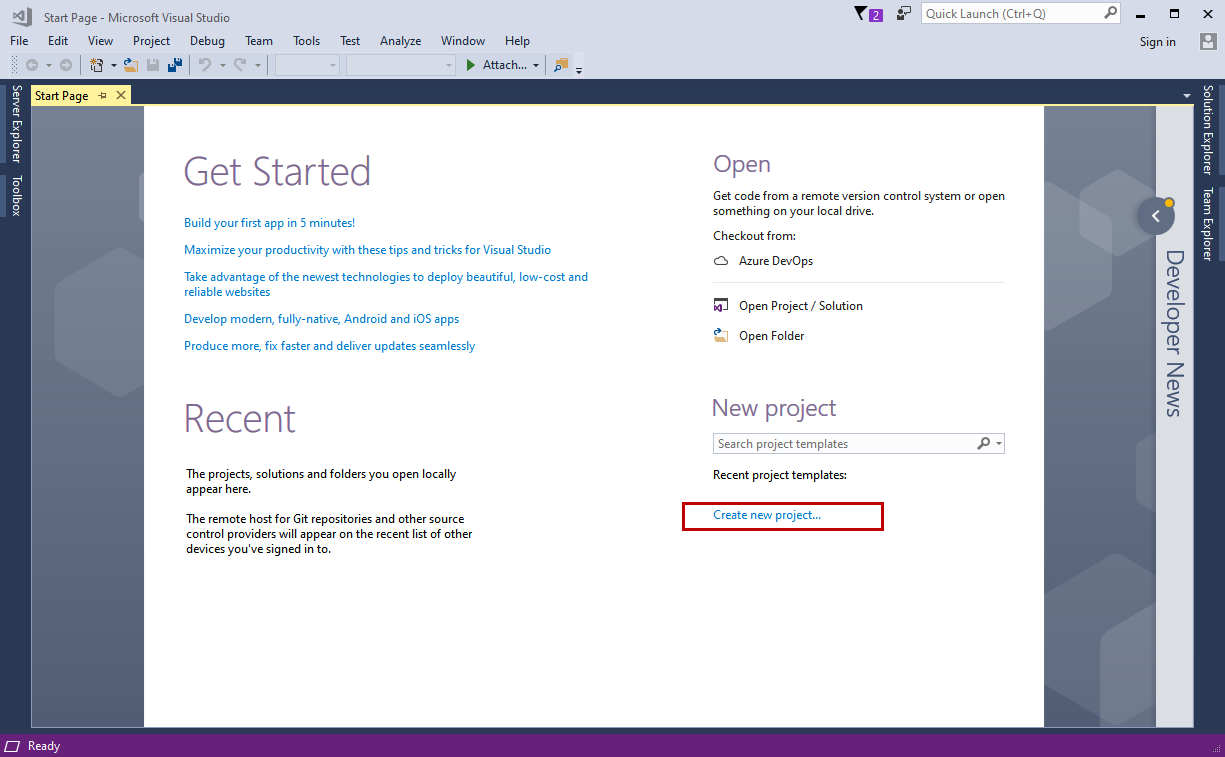Open the Solution Configurations combo box
The width and height of the screenshot is (1225, 757).
[307, 65]
